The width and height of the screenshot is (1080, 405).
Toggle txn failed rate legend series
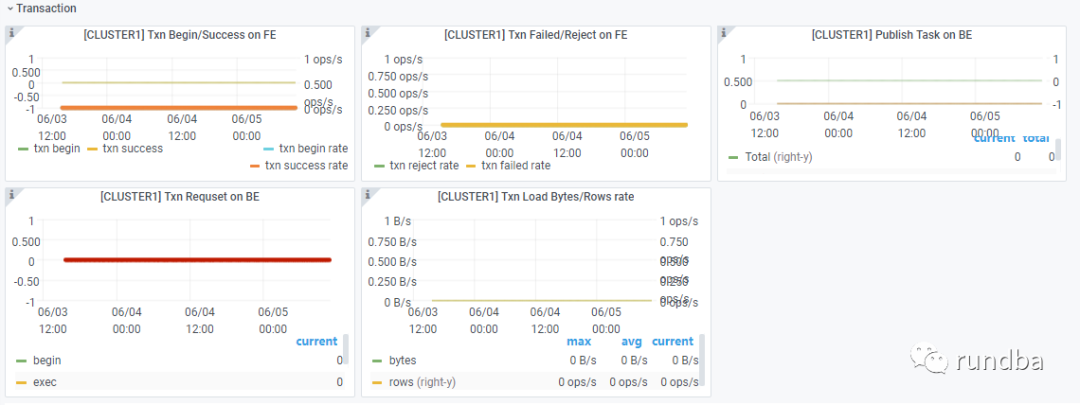pos(515,166)
